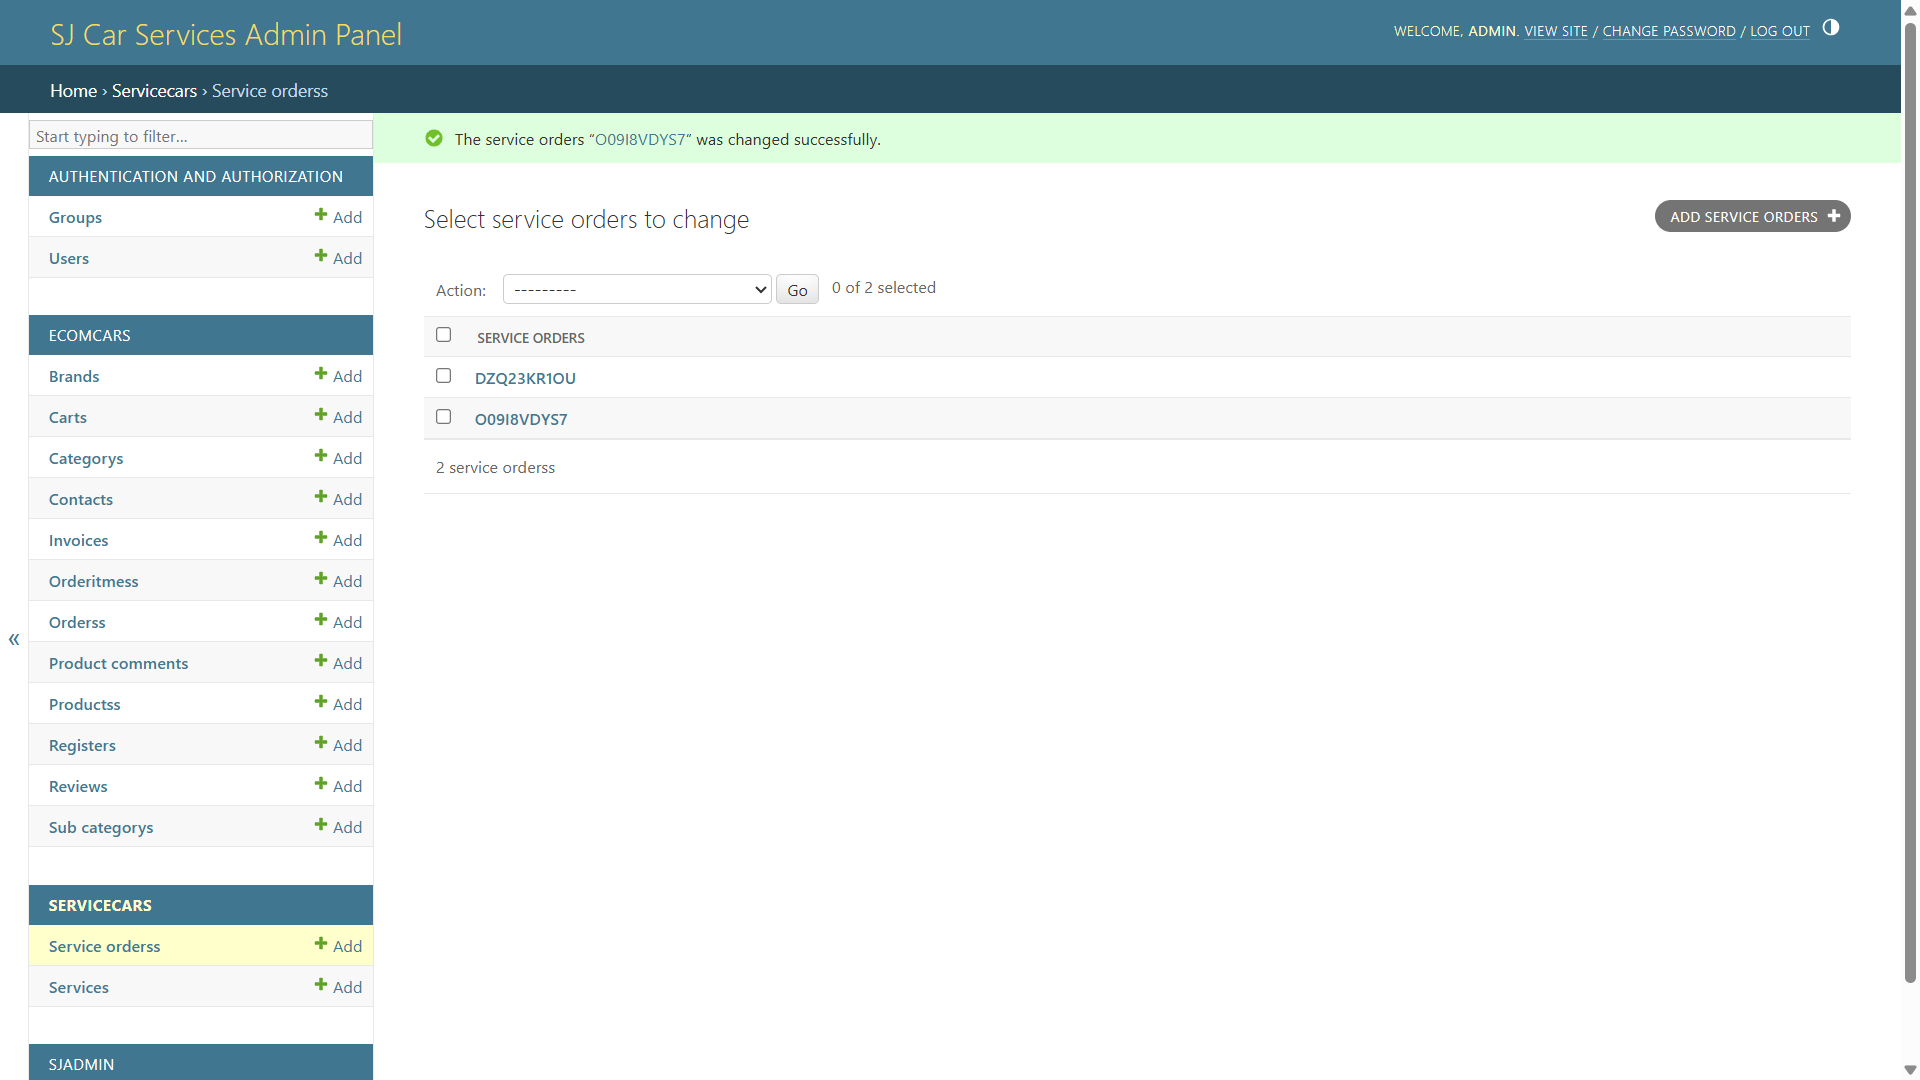This screenshot has width=1920, height=1080.
Task: Click the plus icon next to Groups
Action: [321, 215]
